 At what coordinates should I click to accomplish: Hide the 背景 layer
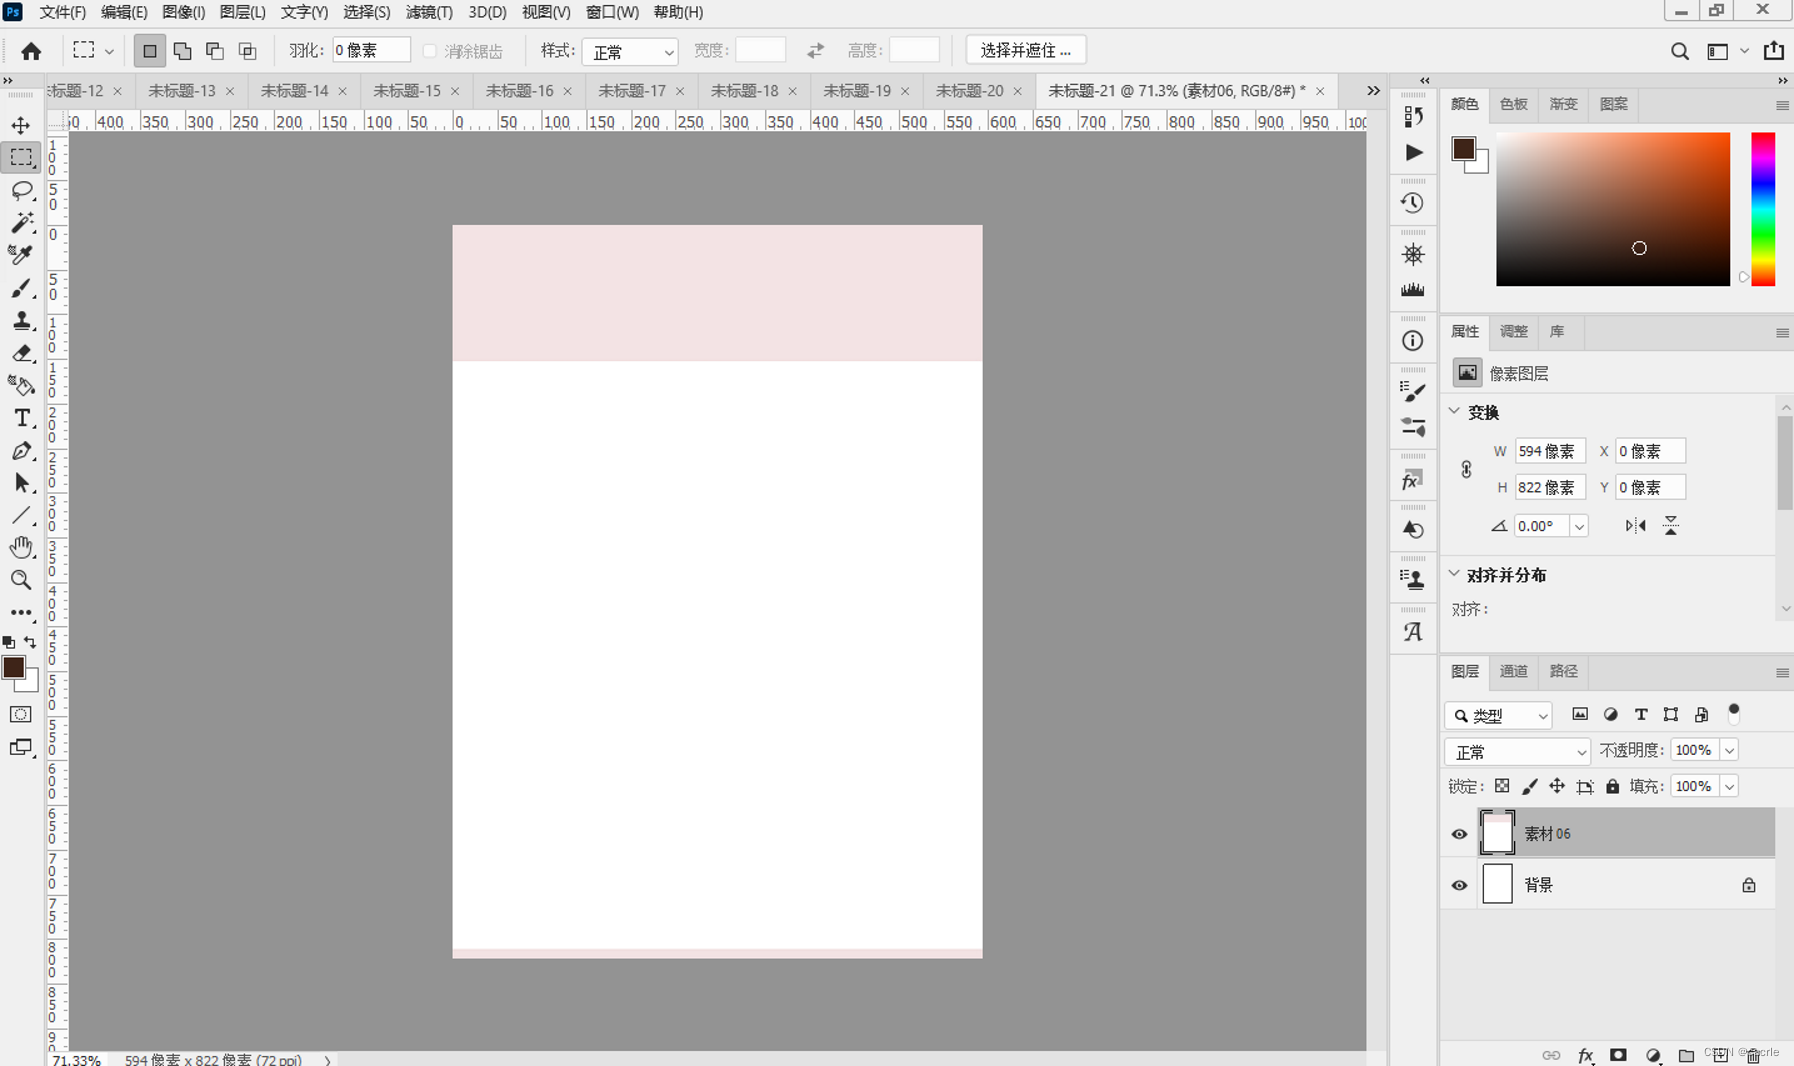point(1459,885)
